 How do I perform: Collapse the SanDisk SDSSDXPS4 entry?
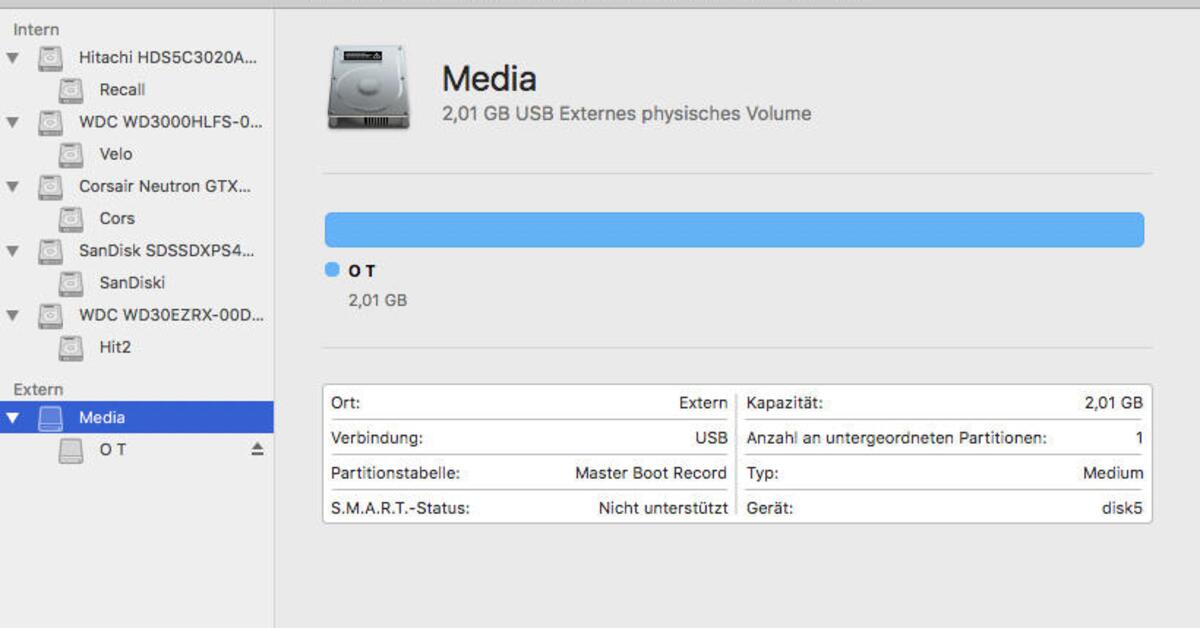tap(12, 250)
